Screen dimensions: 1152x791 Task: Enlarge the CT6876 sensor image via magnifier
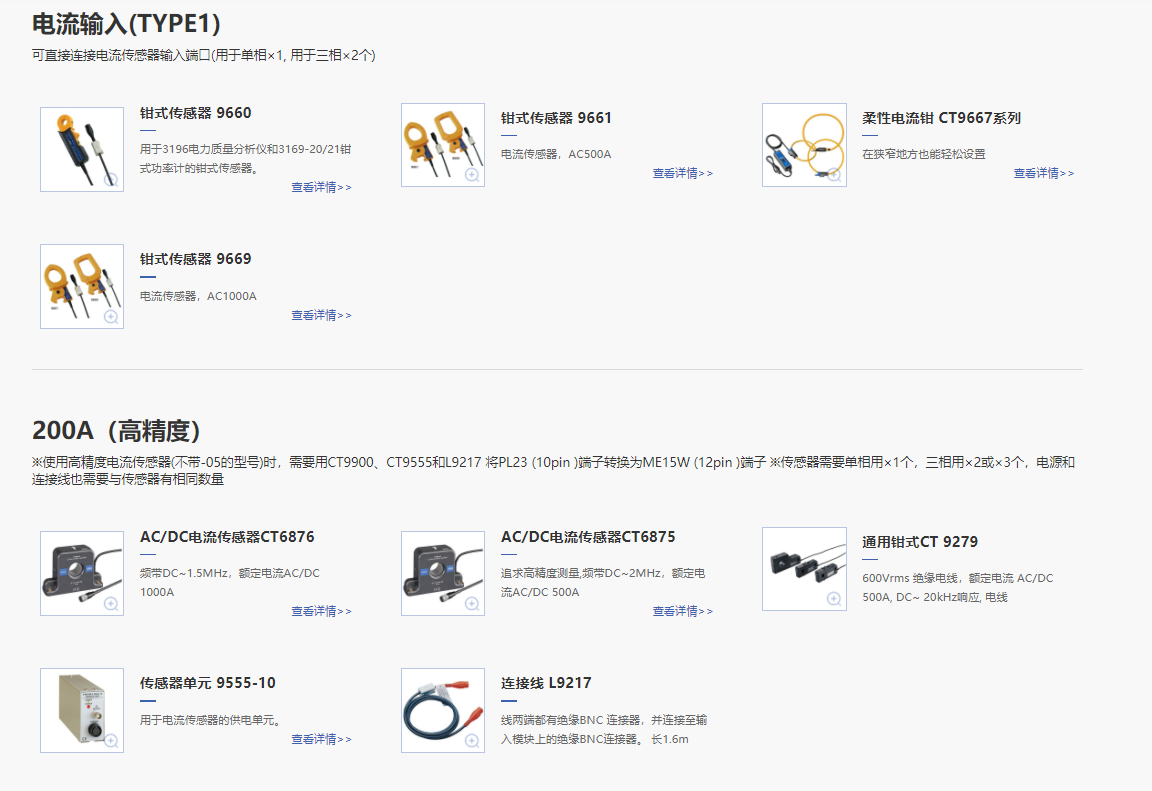(111, 604)
